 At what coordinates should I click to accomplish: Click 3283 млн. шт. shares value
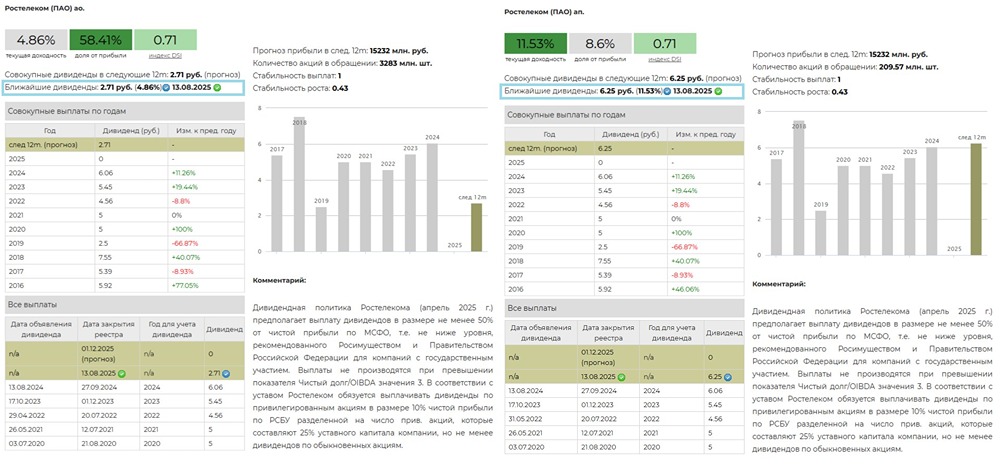pyautogui.click(x=405, y=63)
